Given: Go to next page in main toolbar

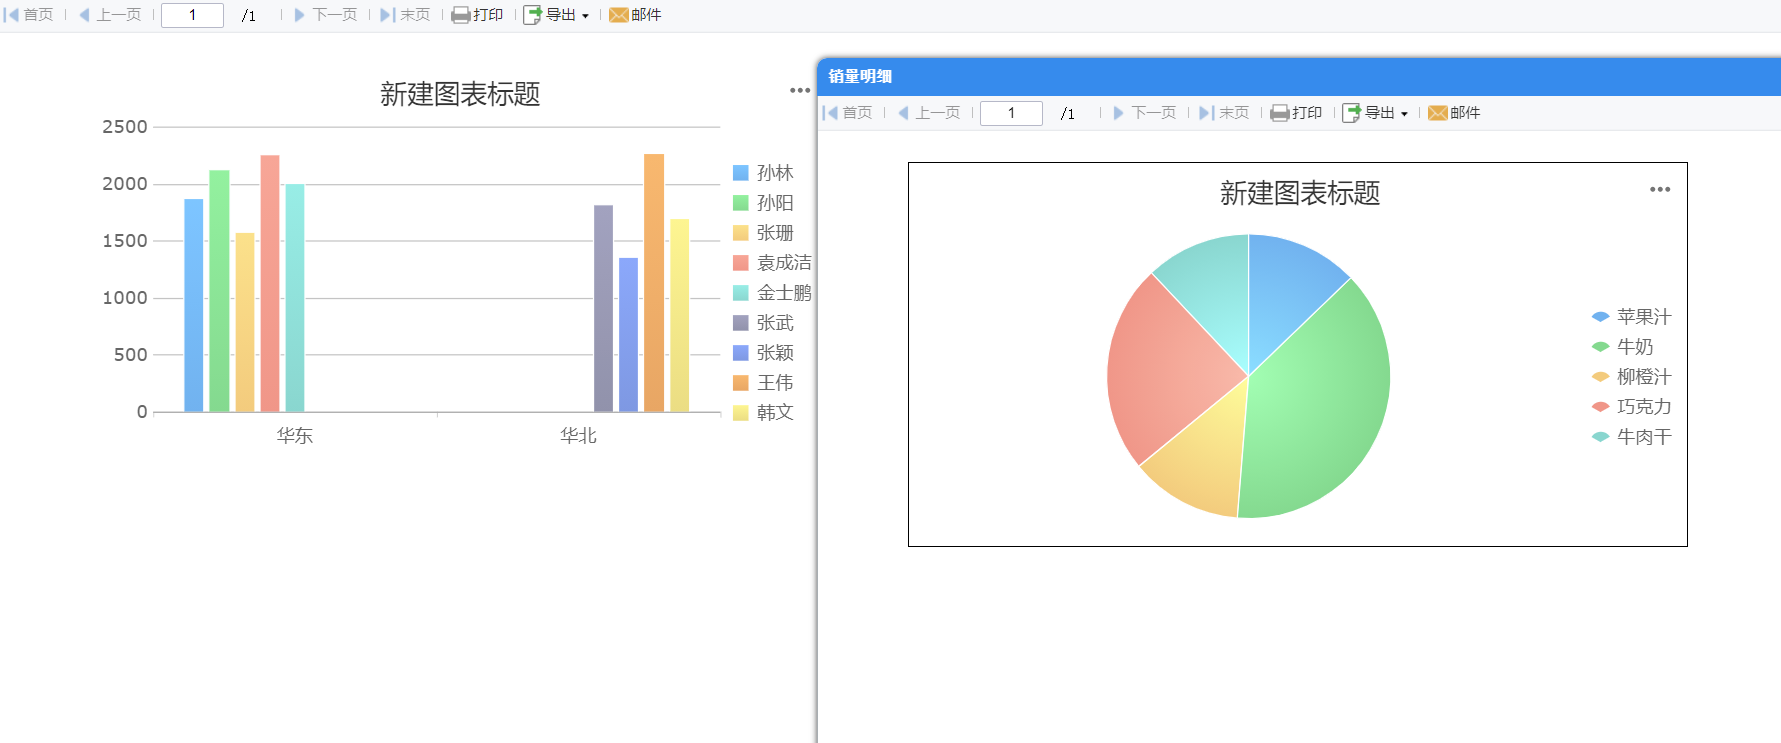Looking at the screenshot, I should (326, 15).
